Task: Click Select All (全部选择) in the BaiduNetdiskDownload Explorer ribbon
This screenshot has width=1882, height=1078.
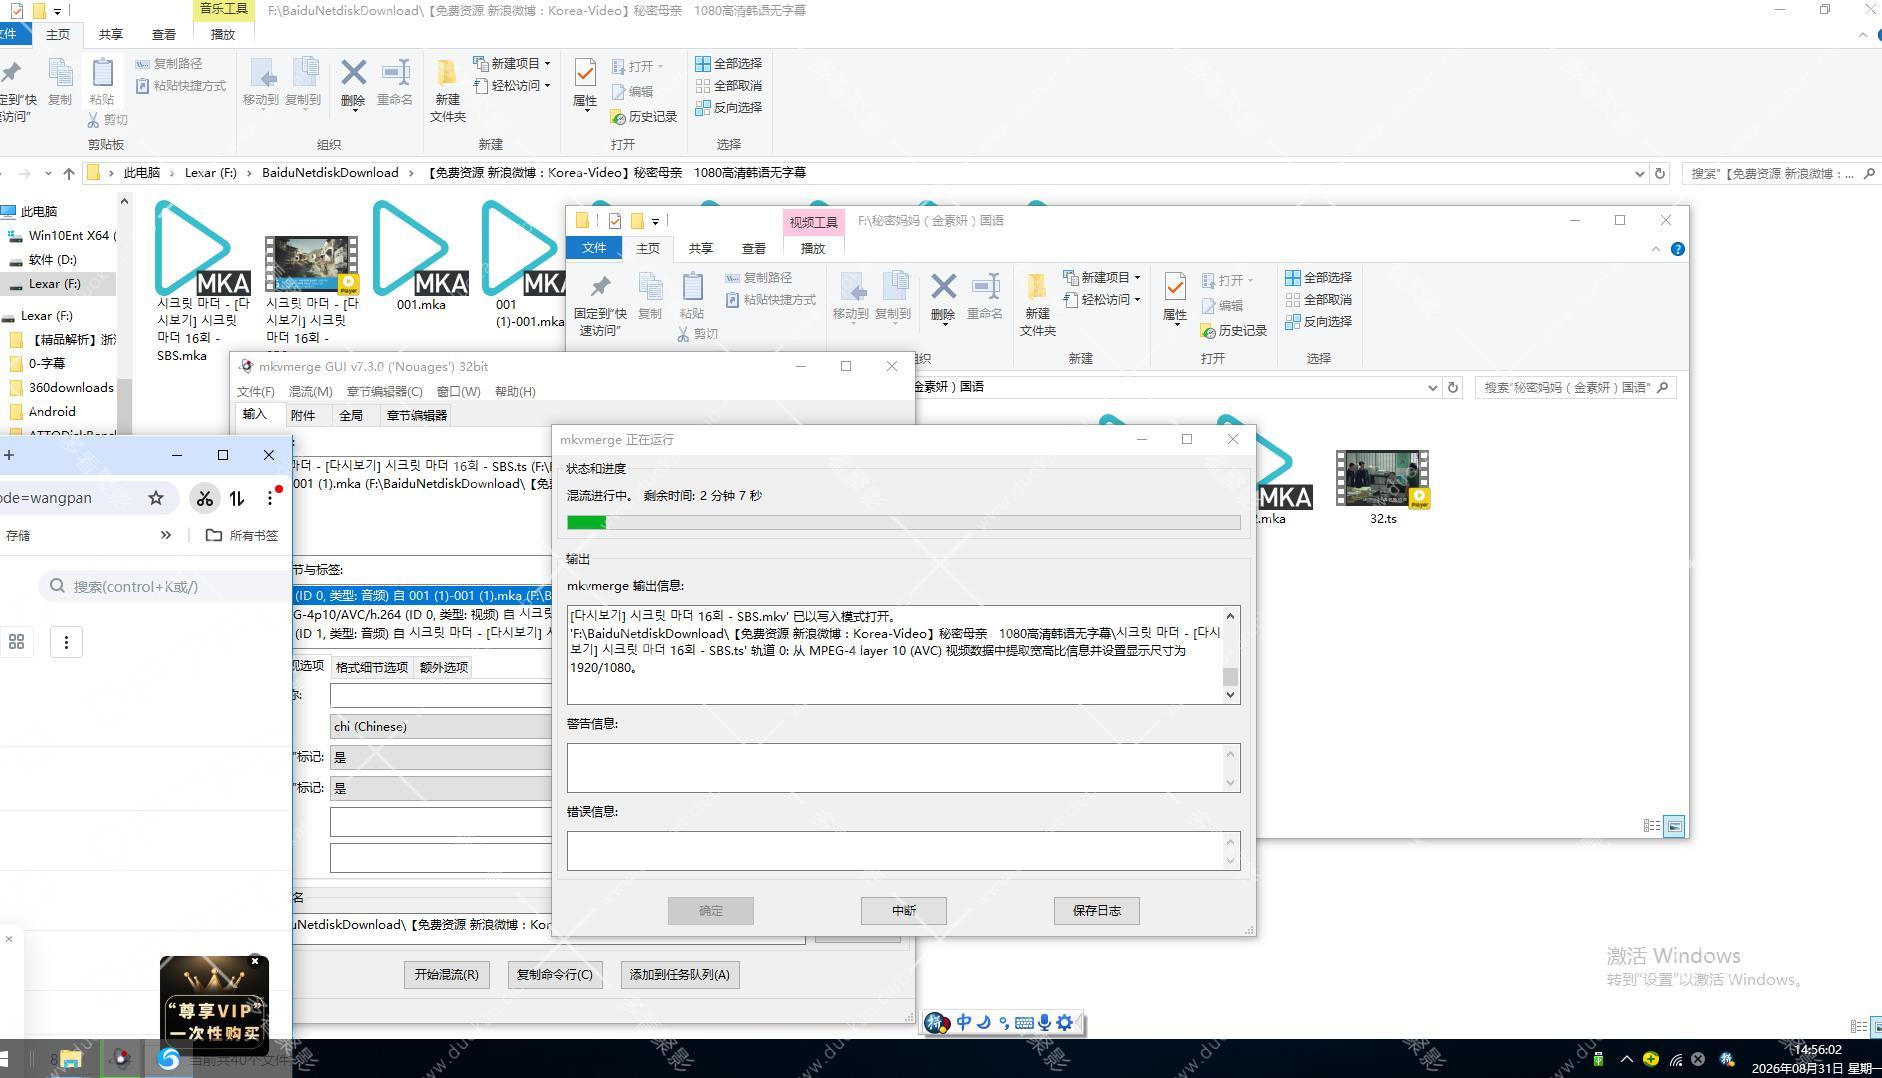Action: 729,63
